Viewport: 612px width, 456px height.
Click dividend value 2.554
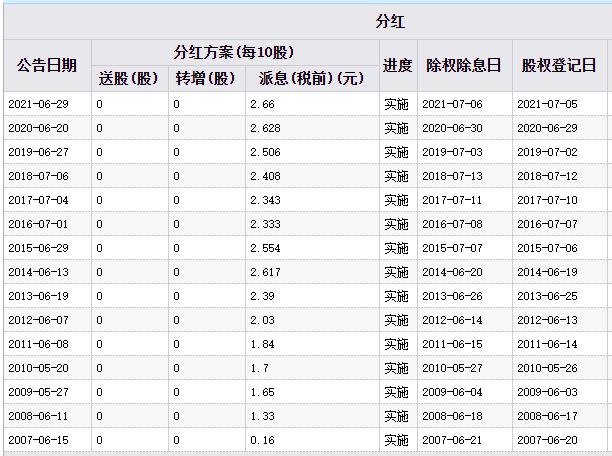[265, 248]
